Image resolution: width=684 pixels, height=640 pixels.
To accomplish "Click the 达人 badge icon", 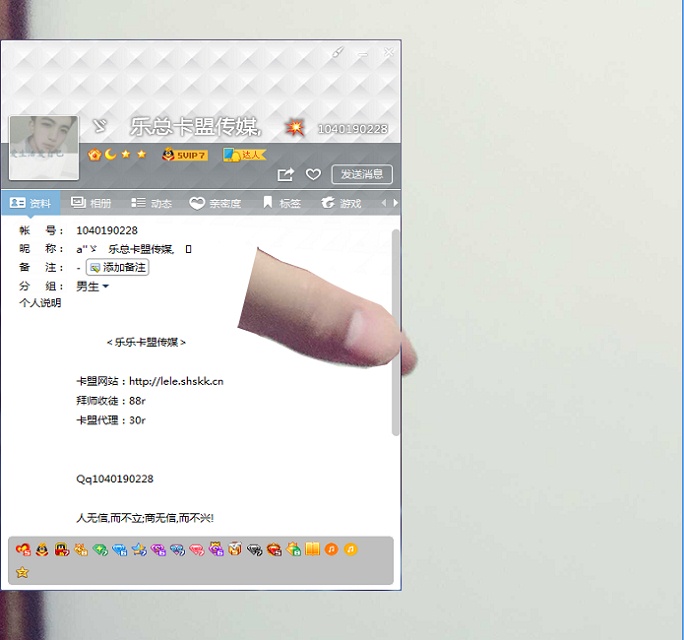I will 244,154.
